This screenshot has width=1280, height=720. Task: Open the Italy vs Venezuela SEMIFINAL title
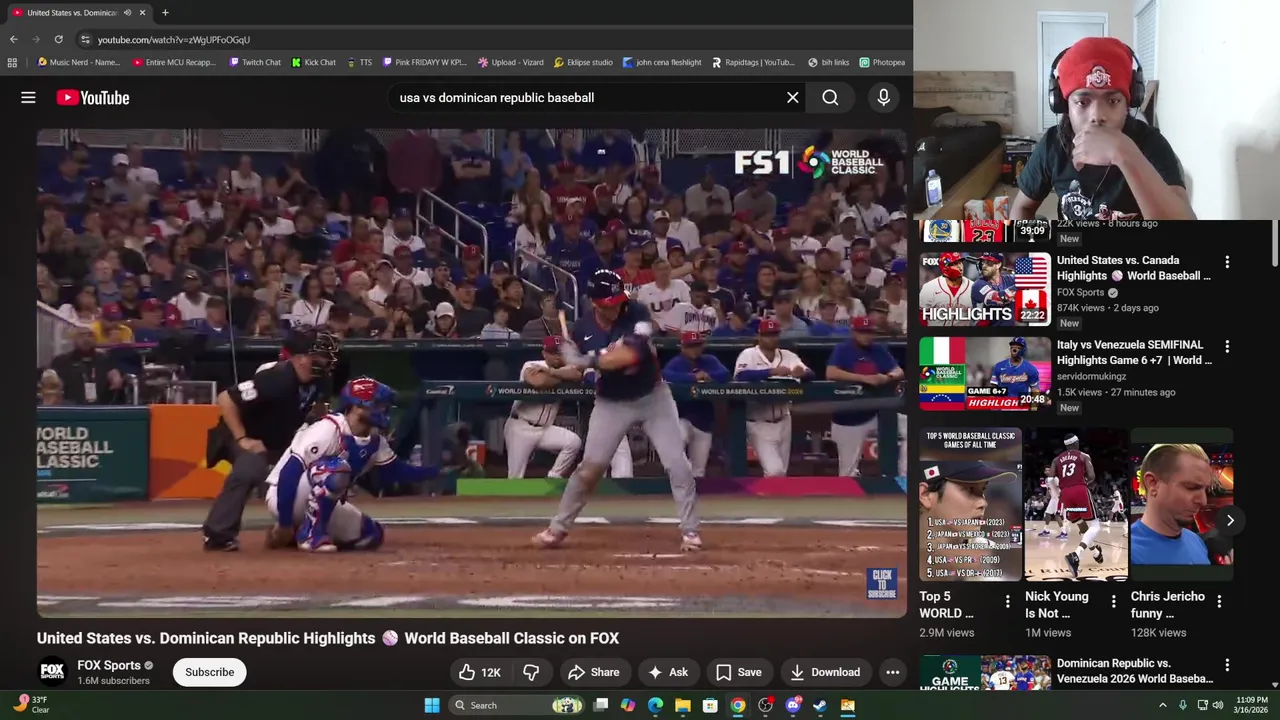1134,352
